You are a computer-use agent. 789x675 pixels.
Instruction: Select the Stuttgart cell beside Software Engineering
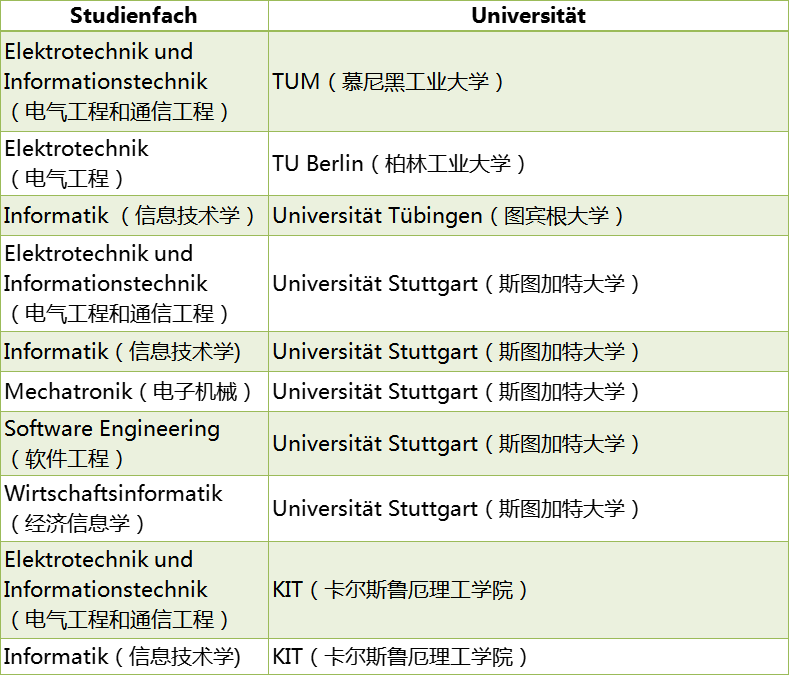click(528, 443)
